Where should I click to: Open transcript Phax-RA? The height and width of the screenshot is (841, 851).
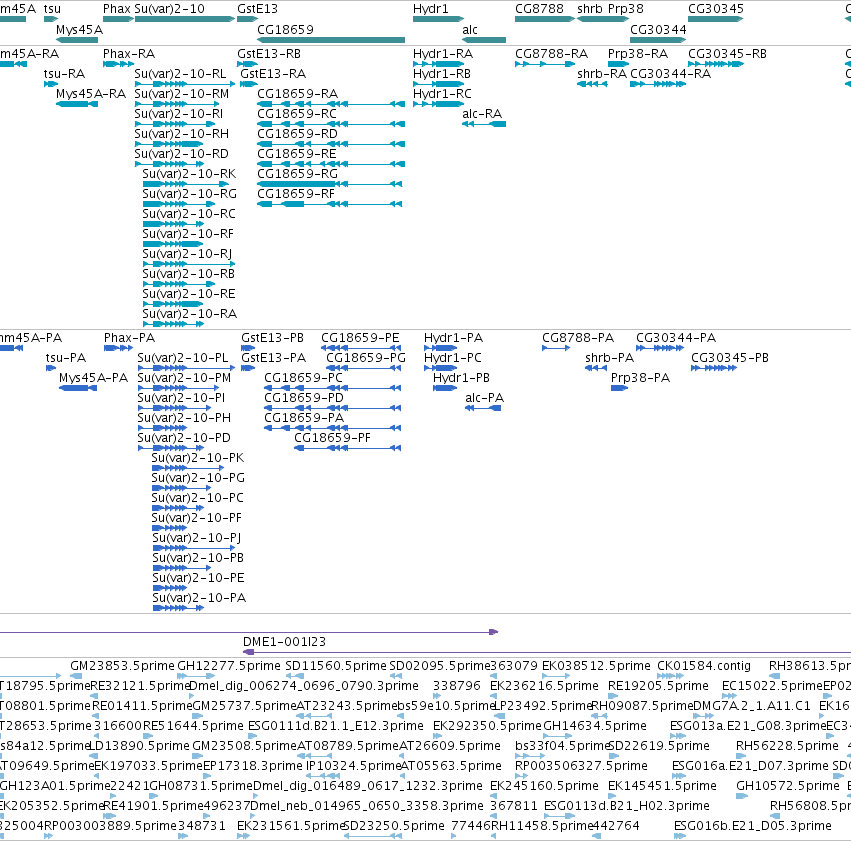tap(129, 54)
